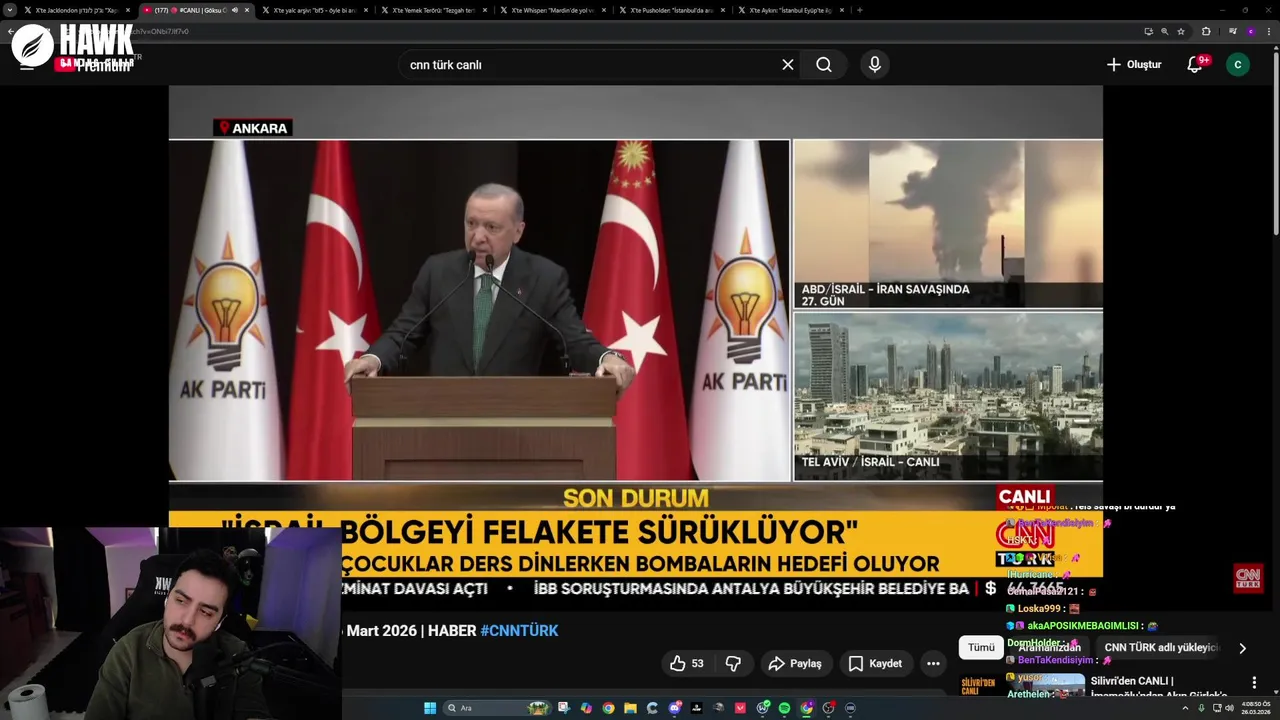Open Discord from the taskbar
The width and height of the screenshot is (1280, 720).
(675, 708)
